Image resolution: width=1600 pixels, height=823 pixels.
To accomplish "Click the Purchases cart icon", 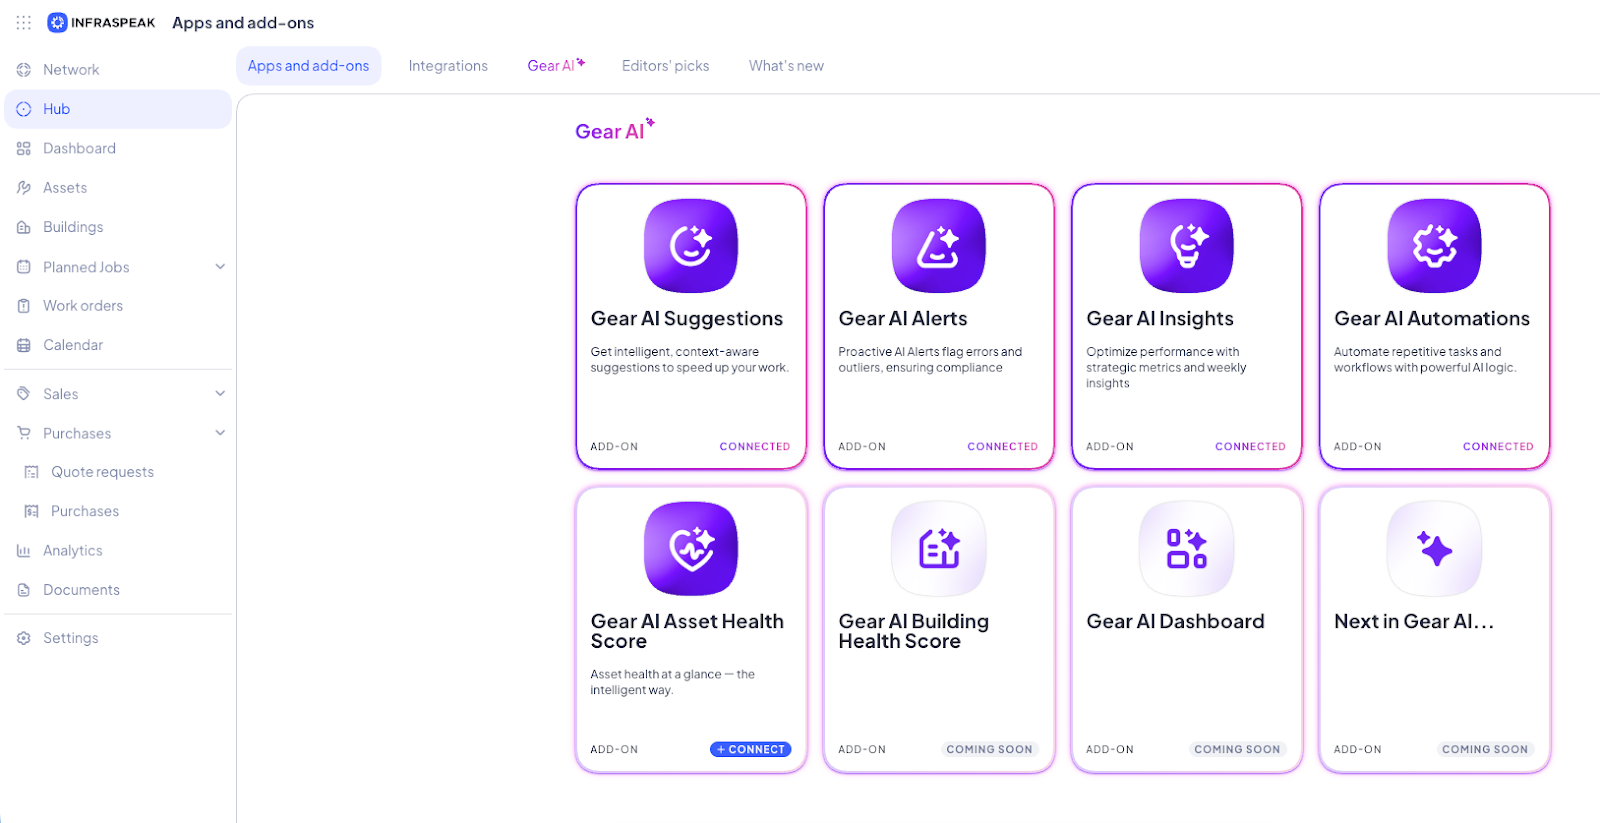I will tap(24, 433).
